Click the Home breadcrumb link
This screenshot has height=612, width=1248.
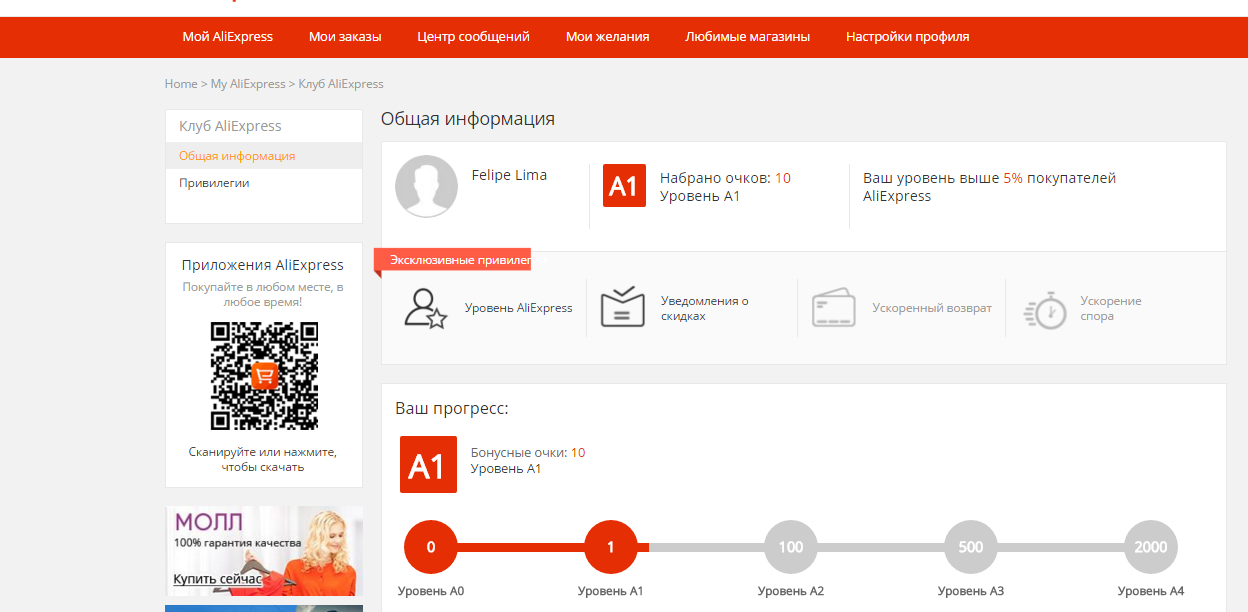(181, 84)
